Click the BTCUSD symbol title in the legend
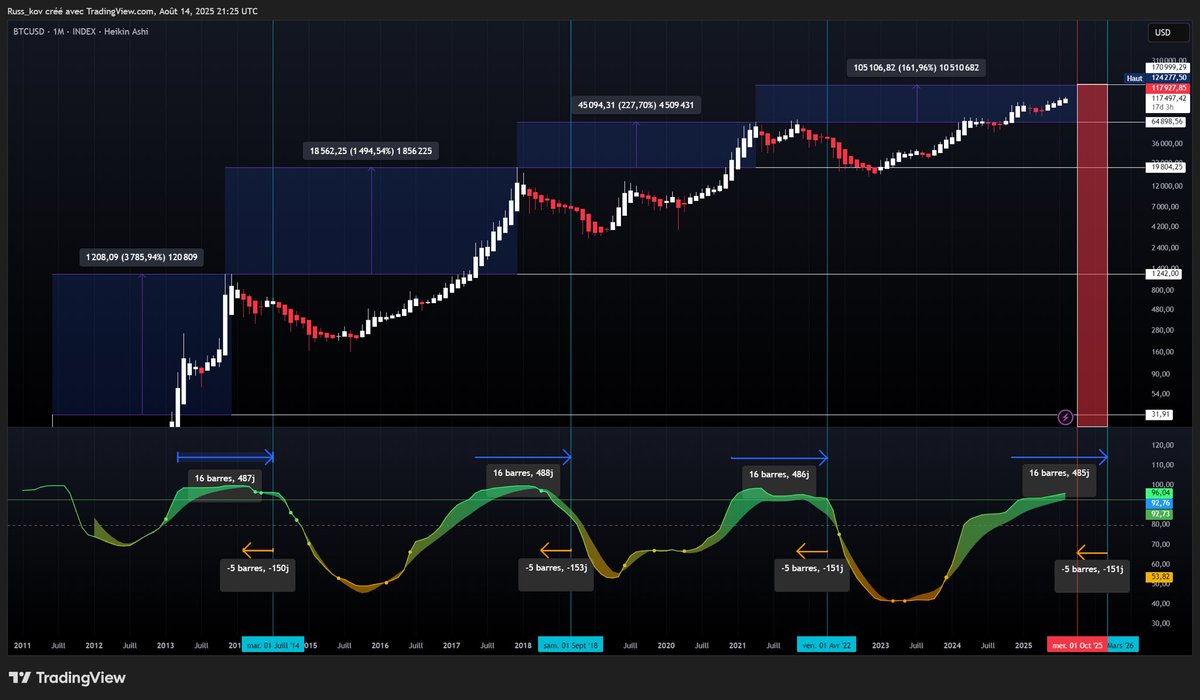 point(28,33)
